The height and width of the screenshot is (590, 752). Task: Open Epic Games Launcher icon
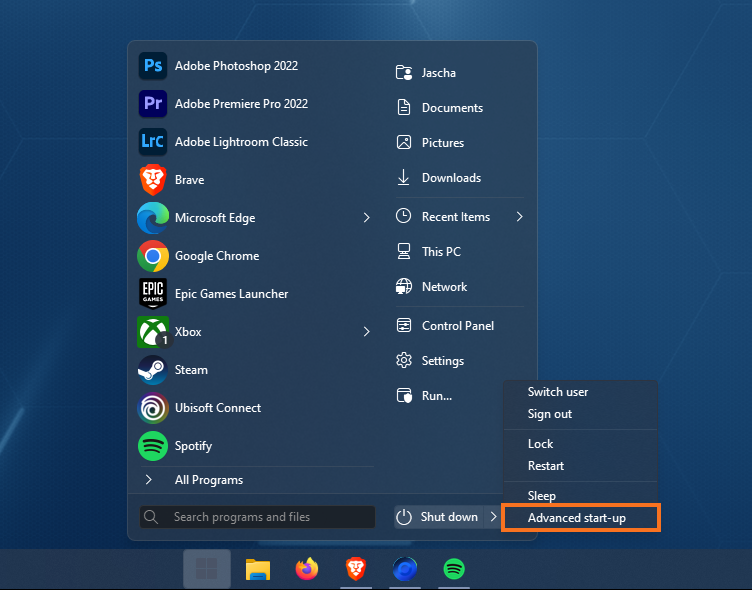(153, 294)
